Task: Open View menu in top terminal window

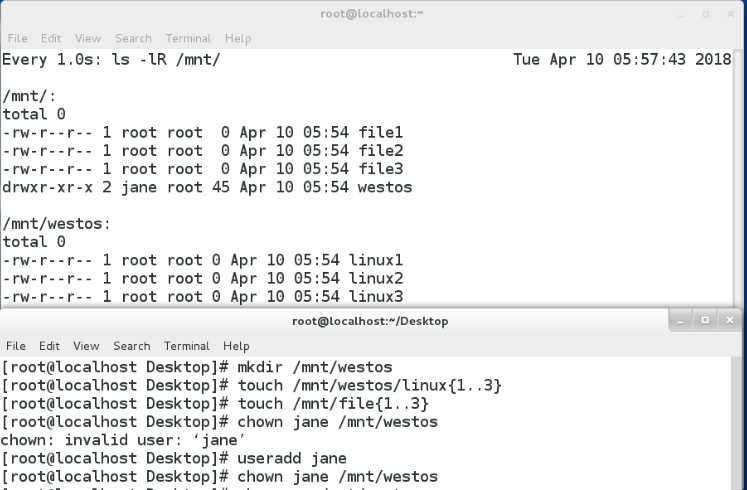Action: (88, 38)
